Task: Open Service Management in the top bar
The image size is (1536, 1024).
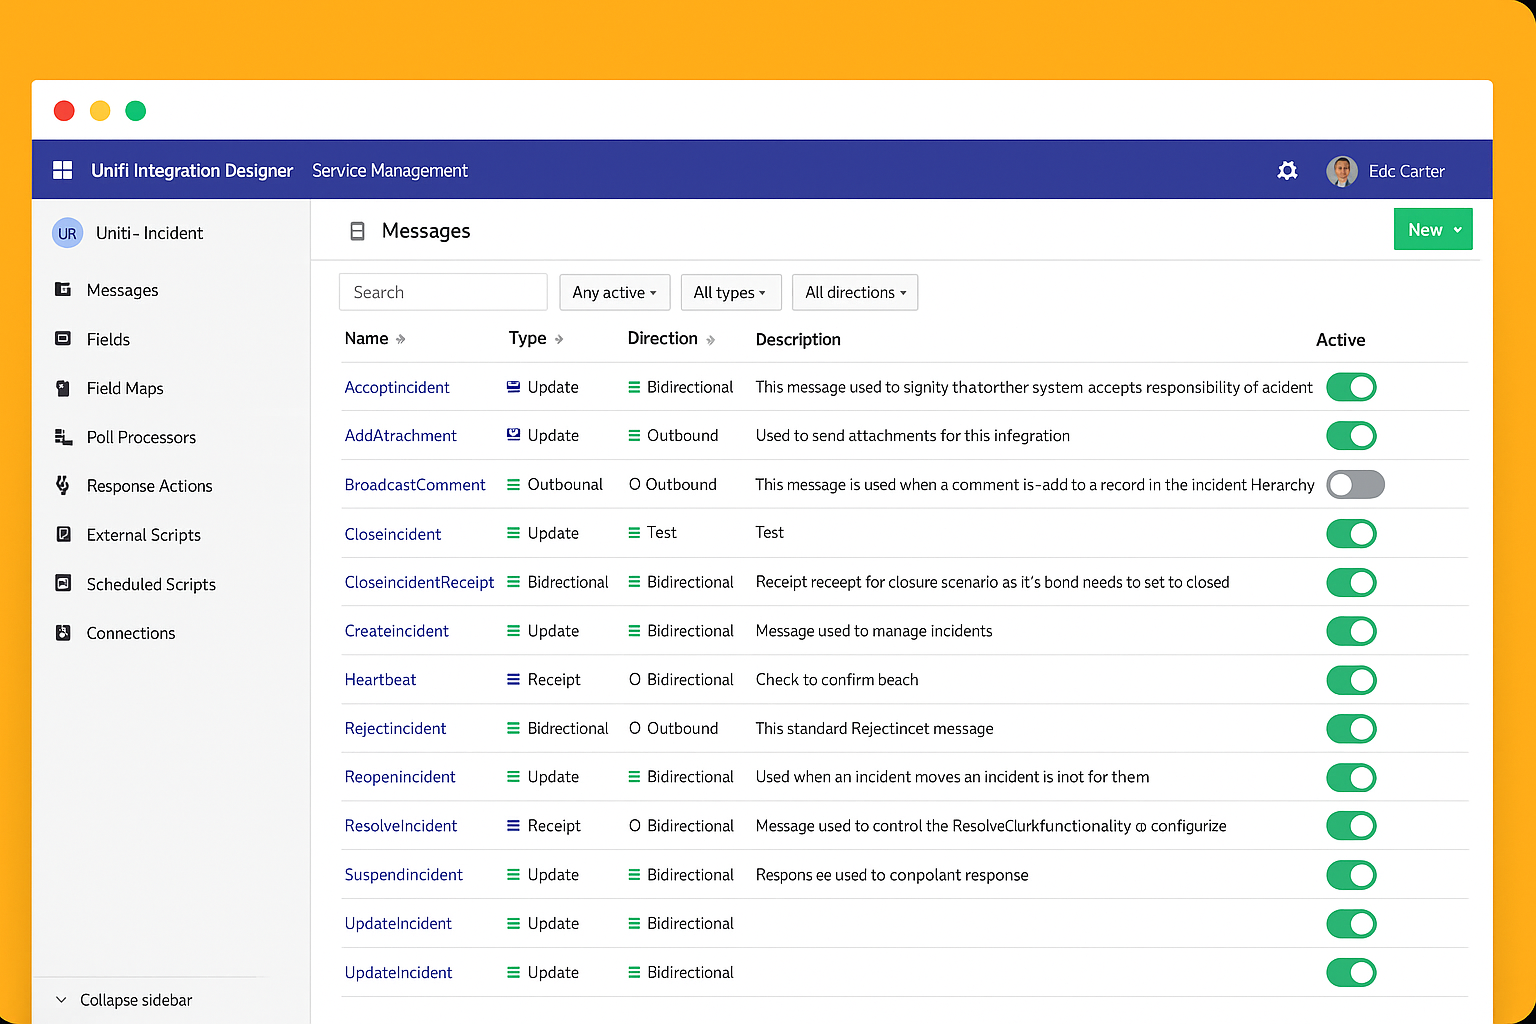Action: (390, 171)
